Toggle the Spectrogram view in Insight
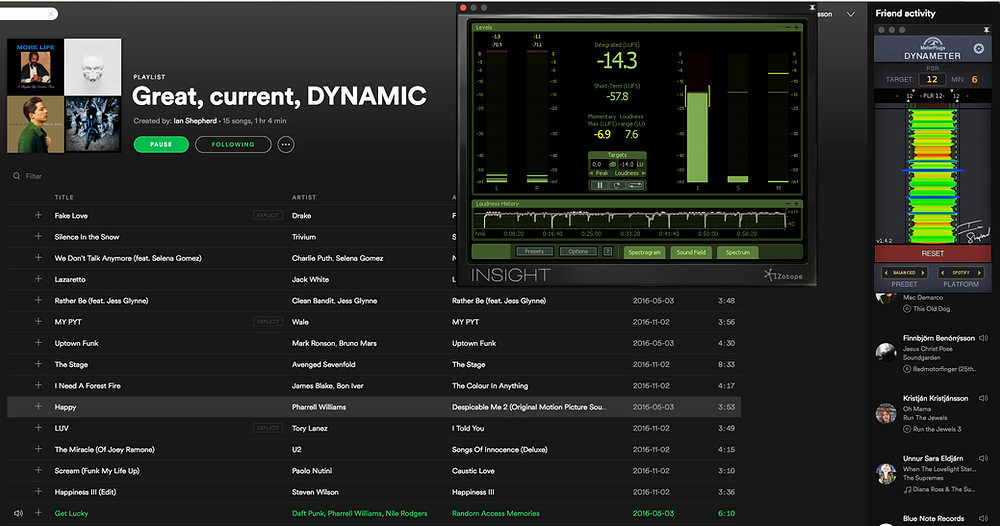The height and width of the screenshot is (526, 1000). pyautogui.click(x=644, y=252)
